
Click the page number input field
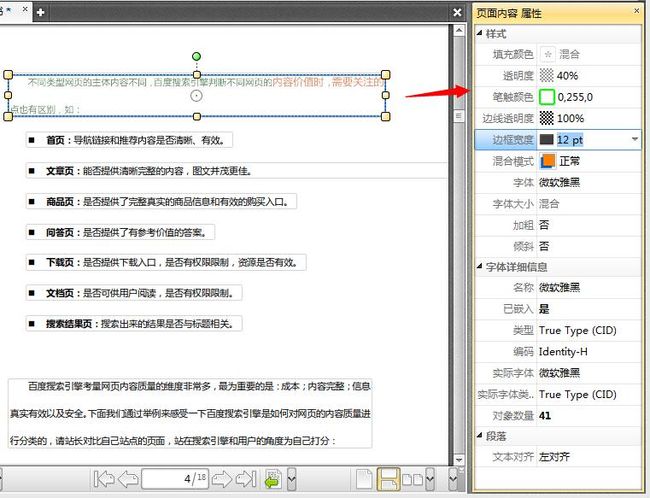point(175,479)
